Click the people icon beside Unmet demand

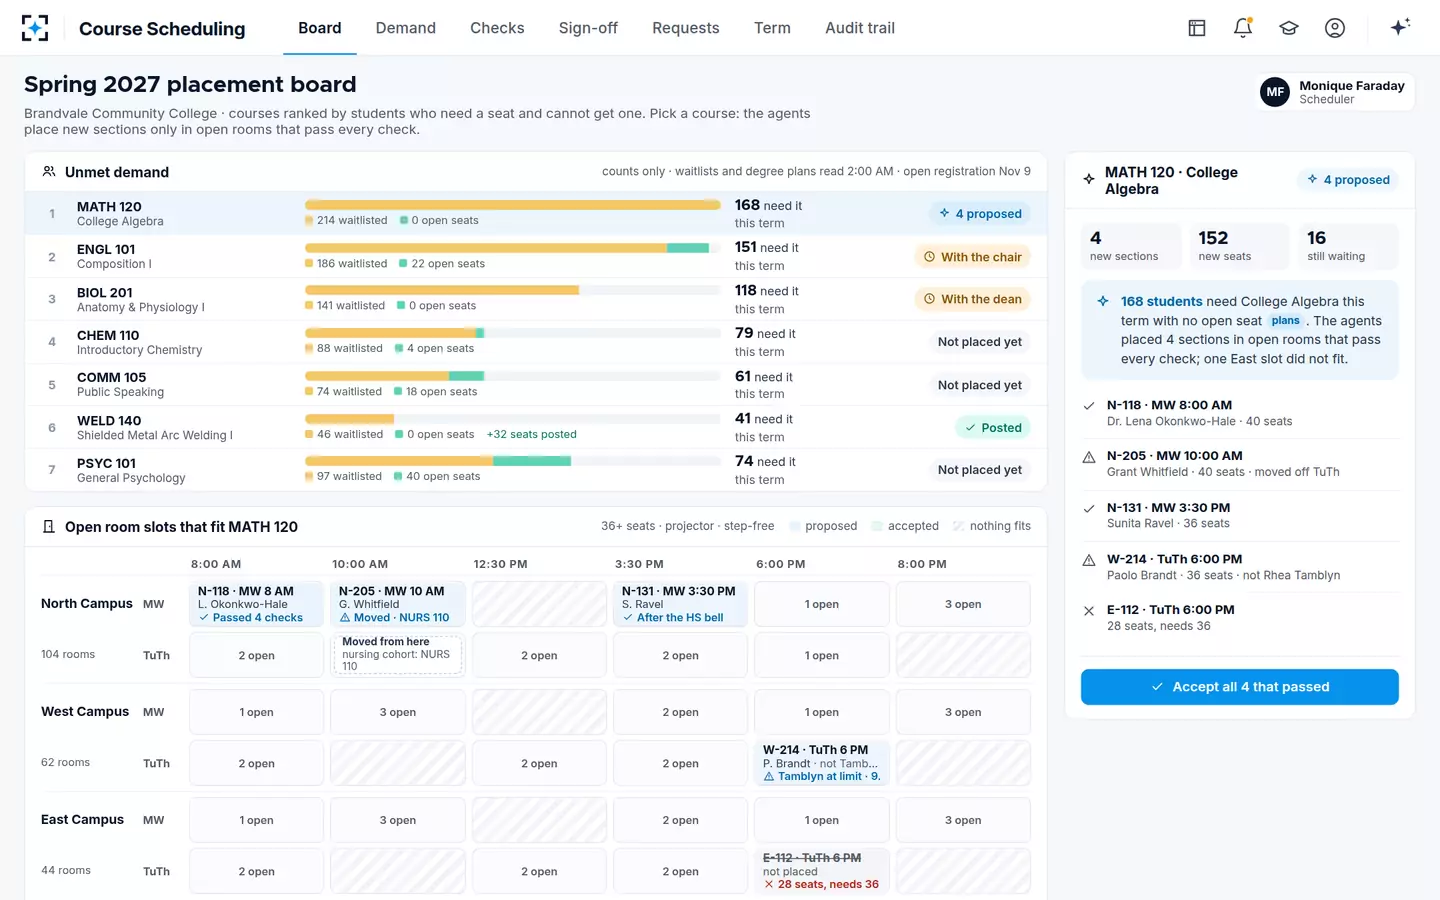49,172
